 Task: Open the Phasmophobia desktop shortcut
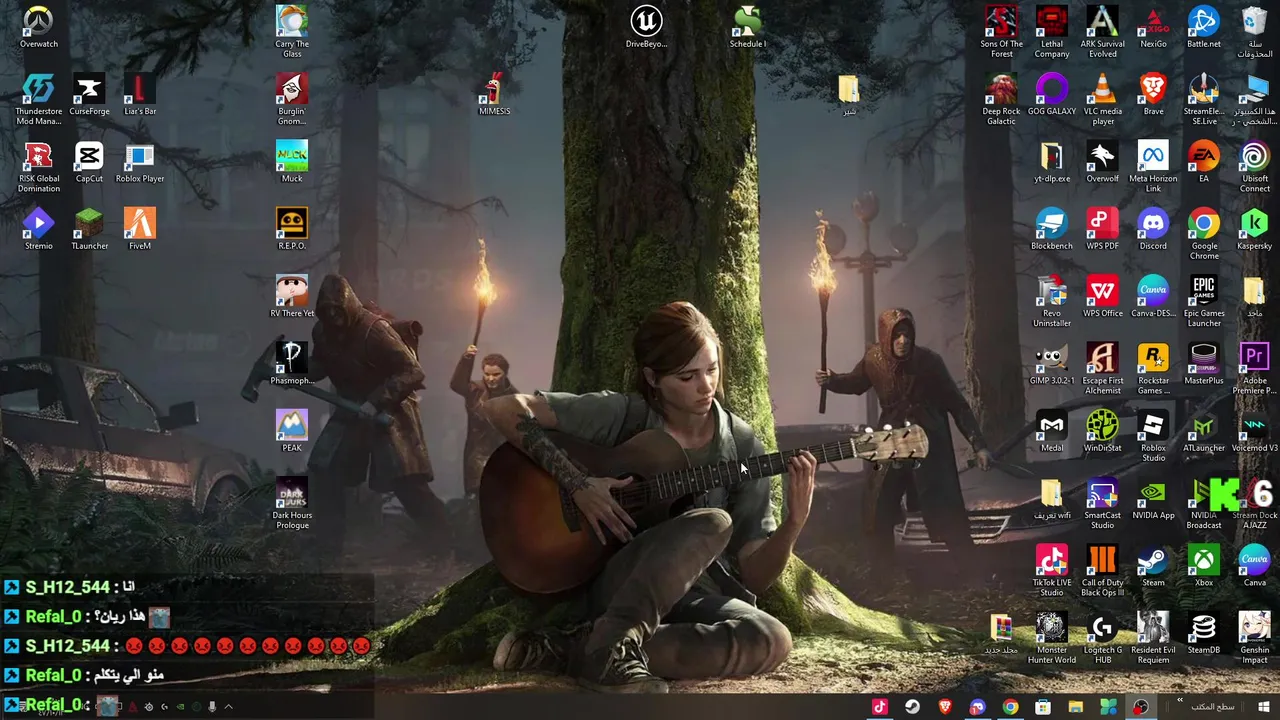[x=292, y=364]
